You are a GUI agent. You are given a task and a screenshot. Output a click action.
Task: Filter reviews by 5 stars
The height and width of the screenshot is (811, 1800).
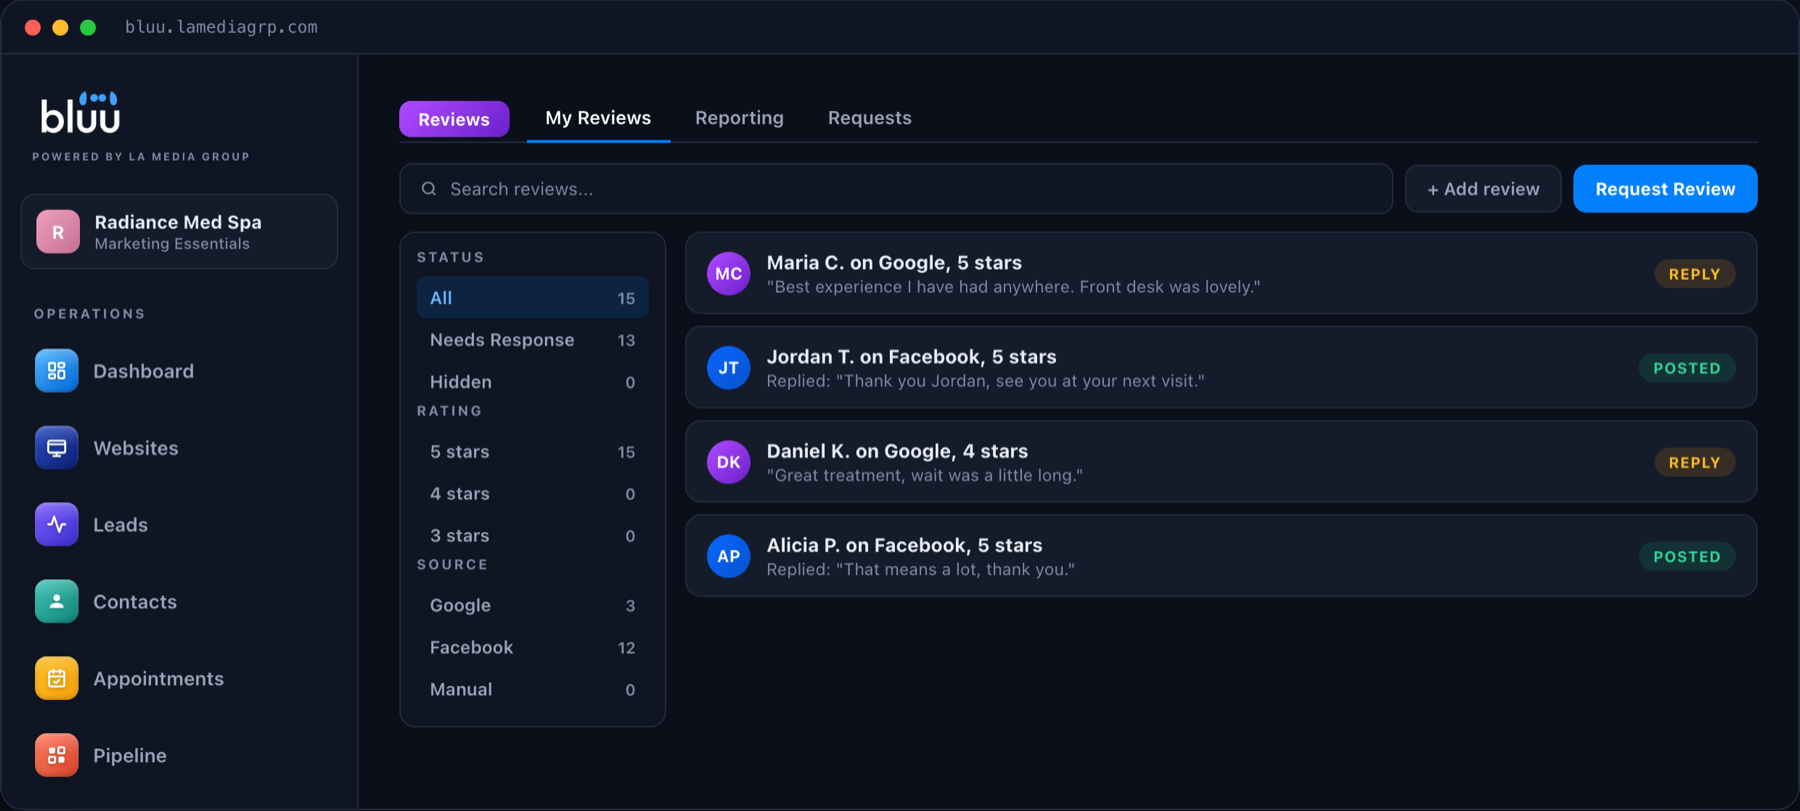[x=533, y=452]
